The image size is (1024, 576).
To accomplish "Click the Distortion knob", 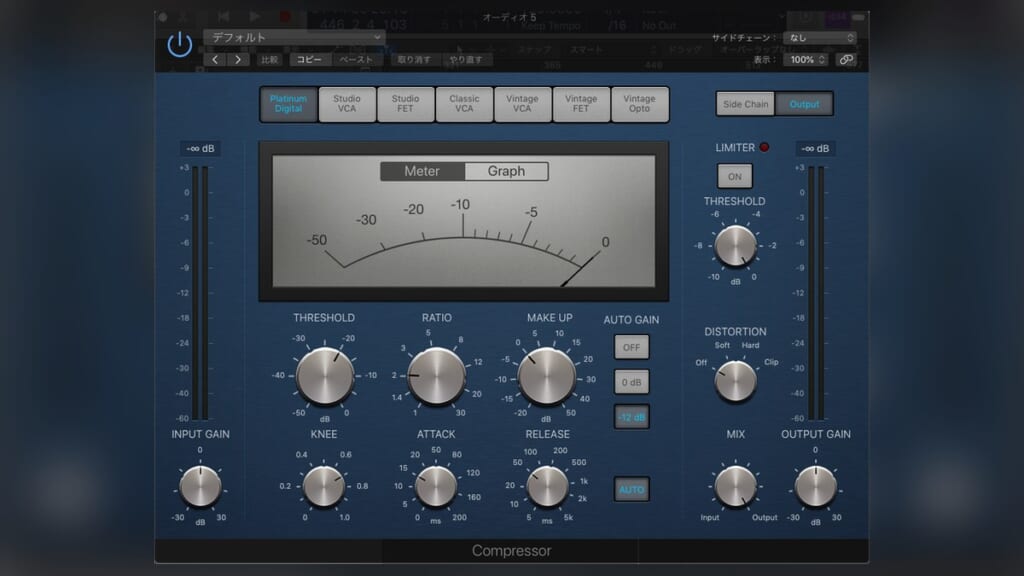I will coord(735,381).
